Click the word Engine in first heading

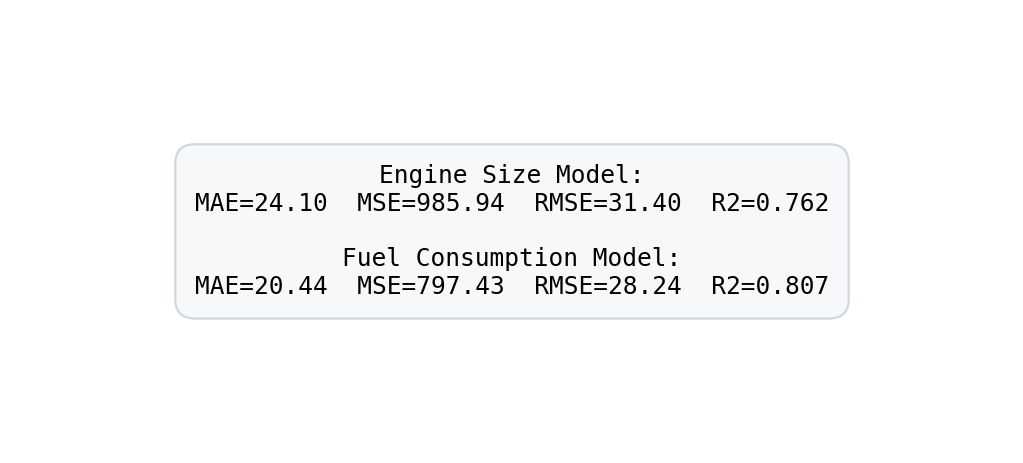point(423,176)
